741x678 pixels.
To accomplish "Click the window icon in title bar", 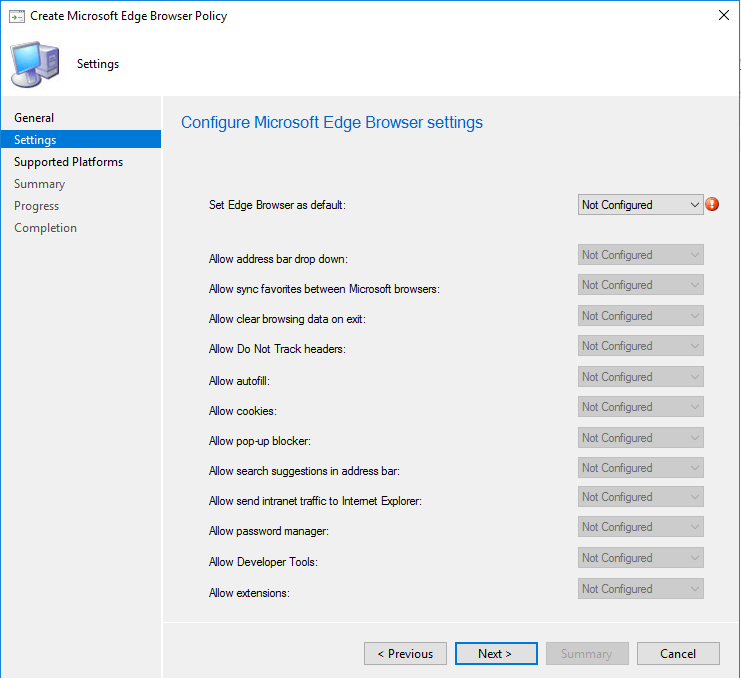I will click(17, 16).
